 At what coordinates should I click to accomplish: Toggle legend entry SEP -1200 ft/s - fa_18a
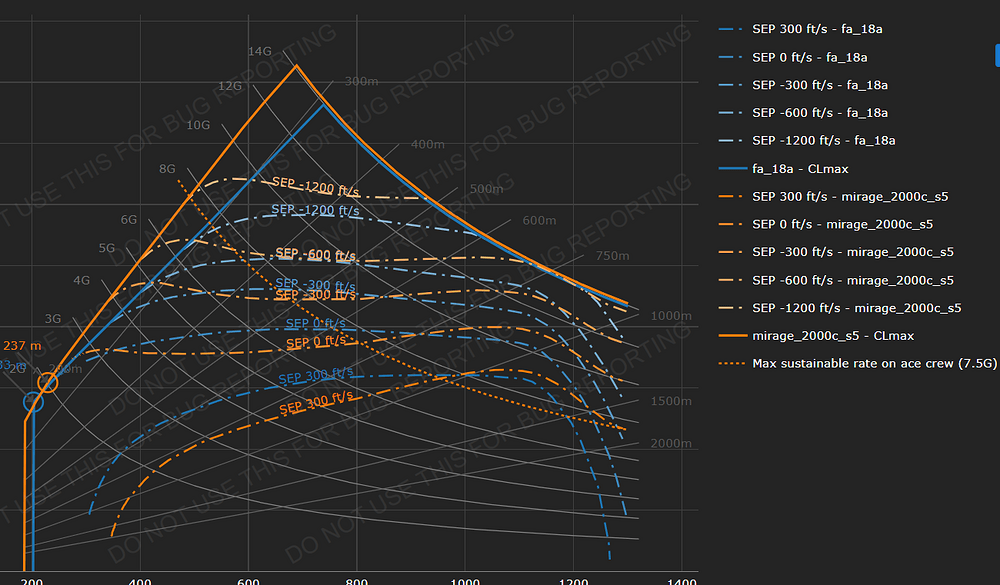807,140
